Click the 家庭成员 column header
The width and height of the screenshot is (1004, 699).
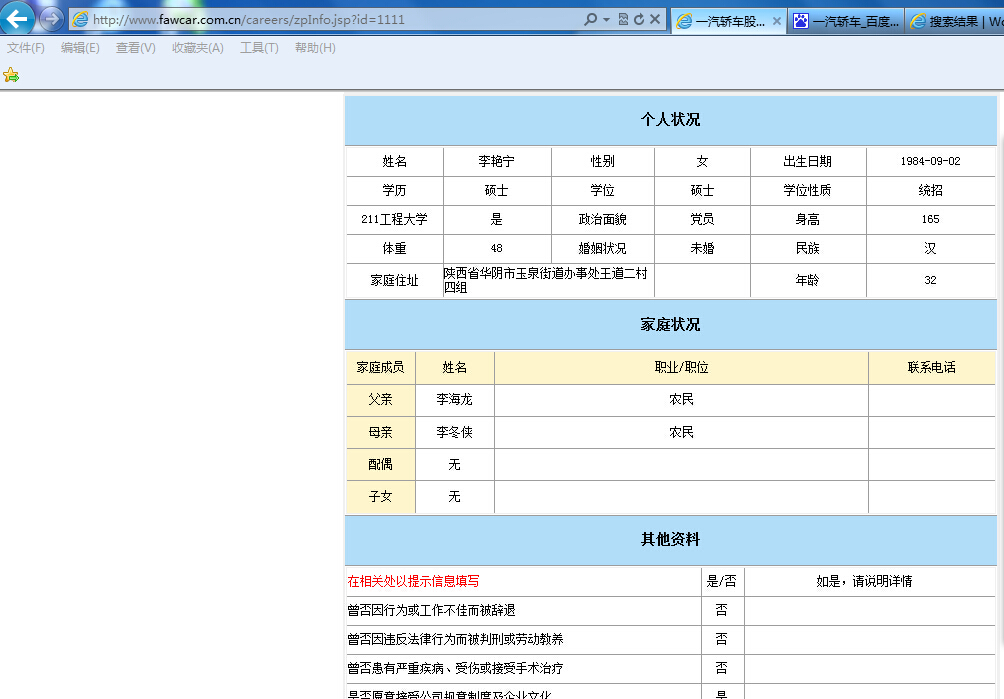380,367
